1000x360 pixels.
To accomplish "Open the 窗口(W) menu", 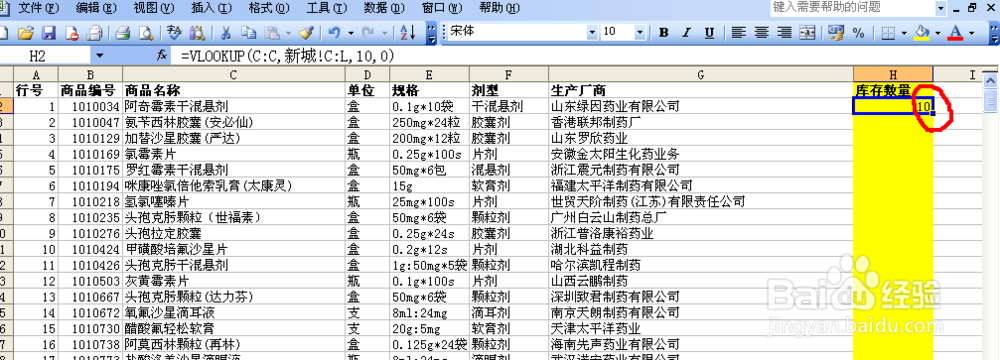I will [x=443, y=8].
